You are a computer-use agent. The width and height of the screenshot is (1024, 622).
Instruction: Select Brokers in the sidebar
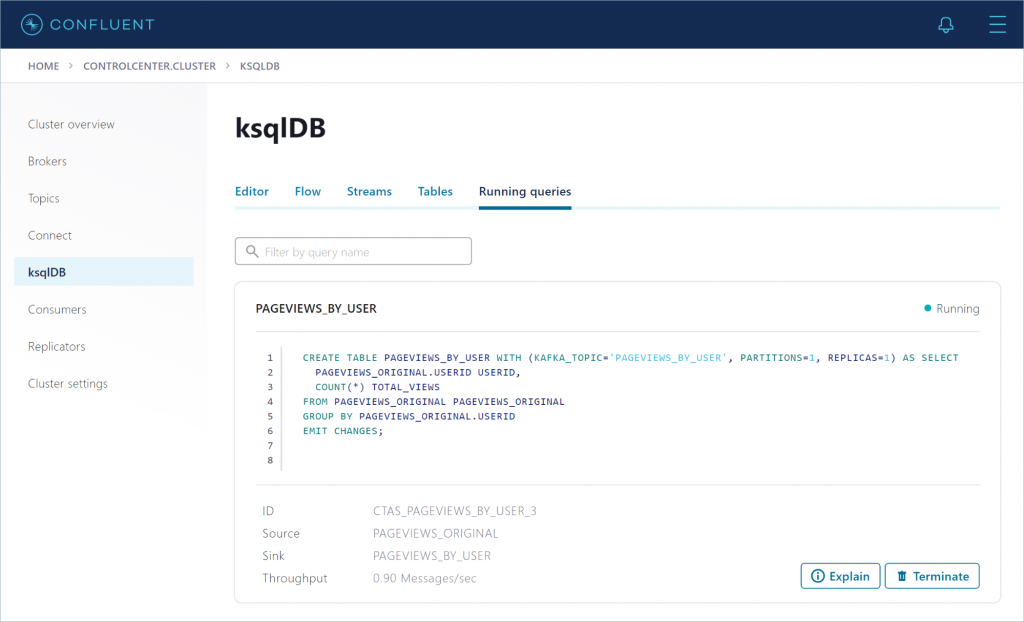point(47,162)
